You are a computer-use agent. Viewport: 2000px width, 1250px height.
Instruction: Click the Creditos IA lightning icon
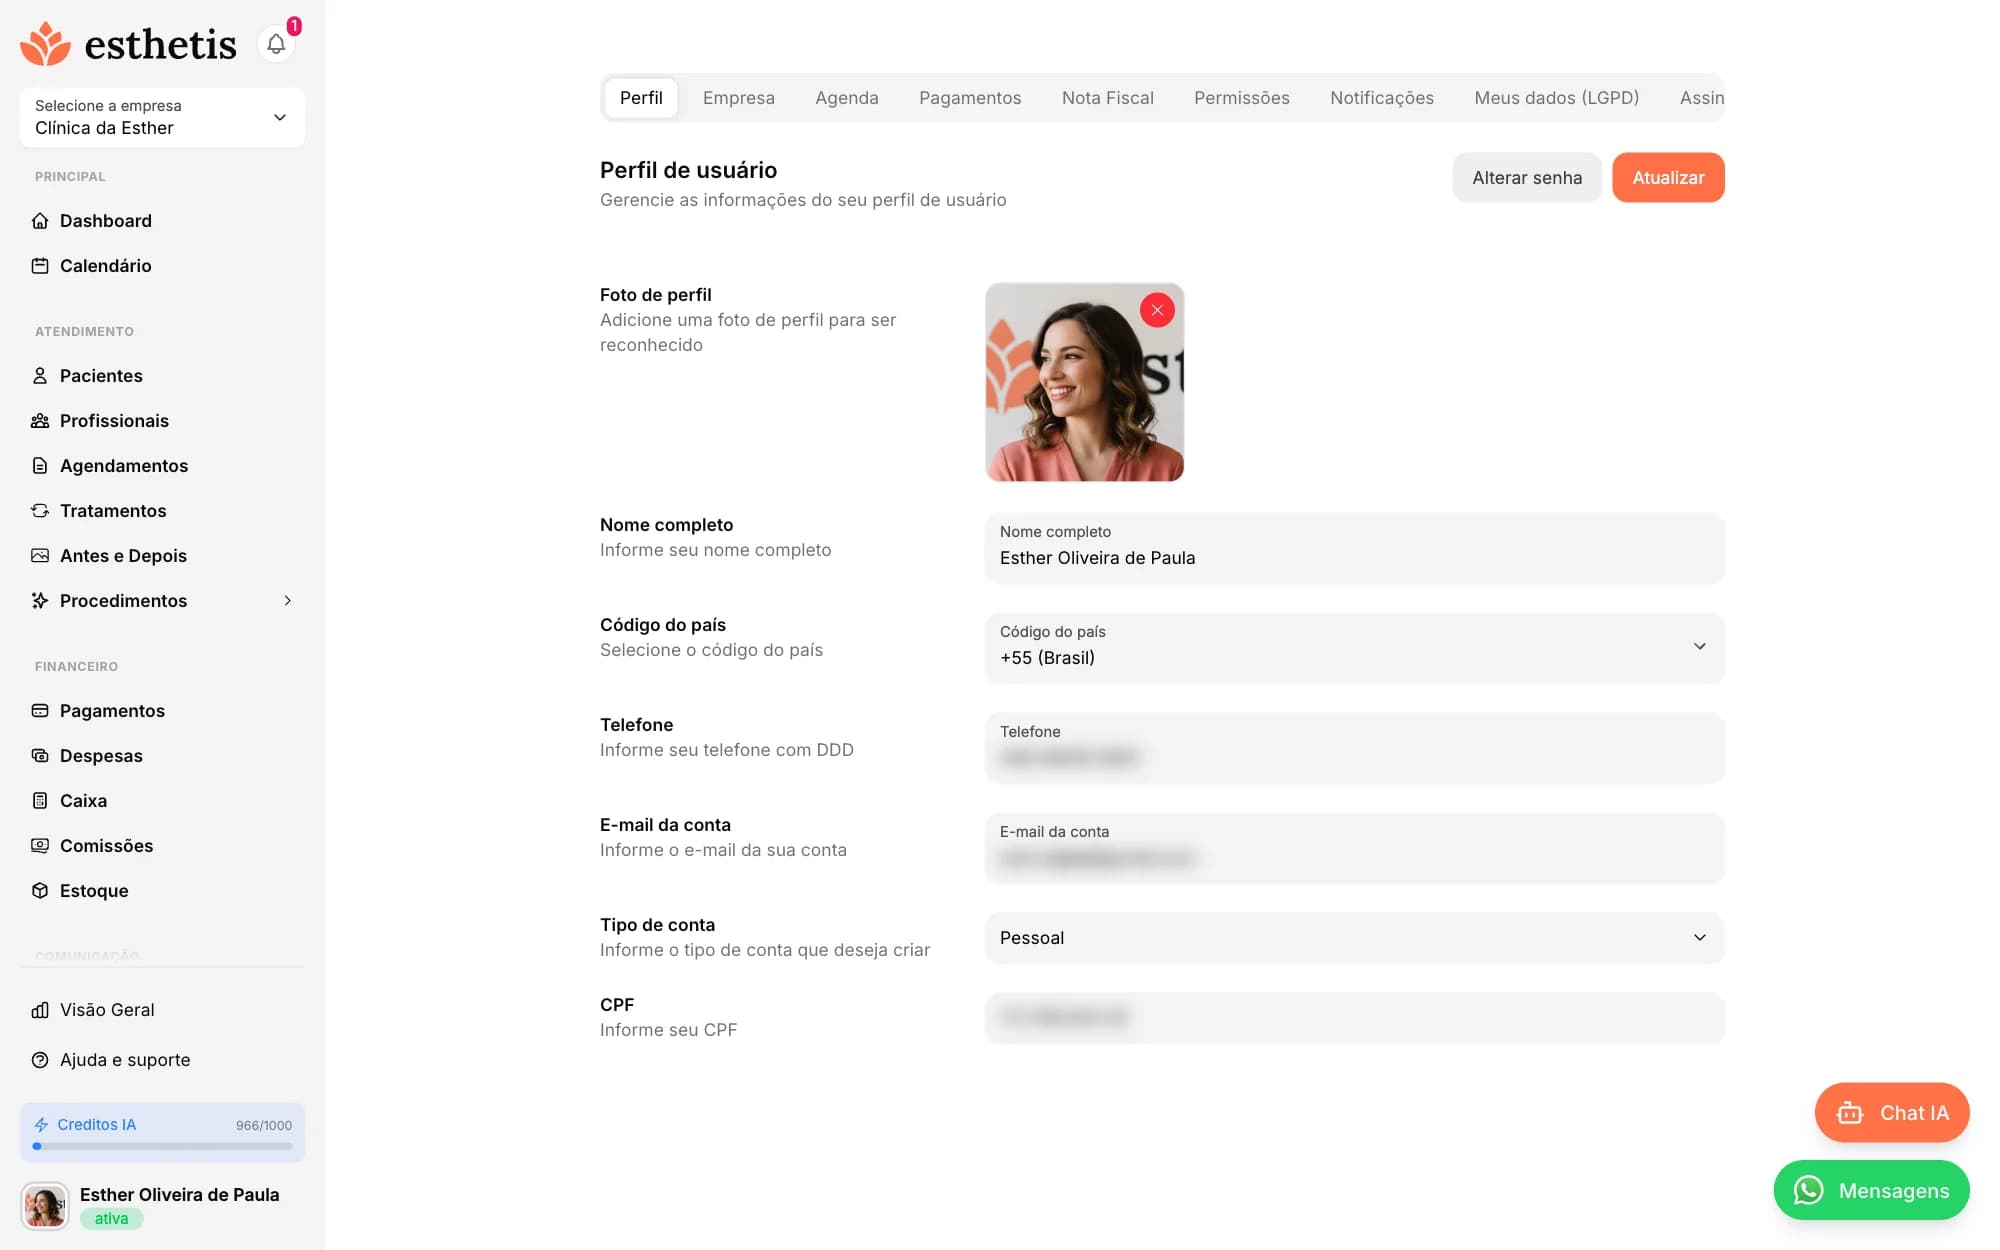tap(41, 1125)
